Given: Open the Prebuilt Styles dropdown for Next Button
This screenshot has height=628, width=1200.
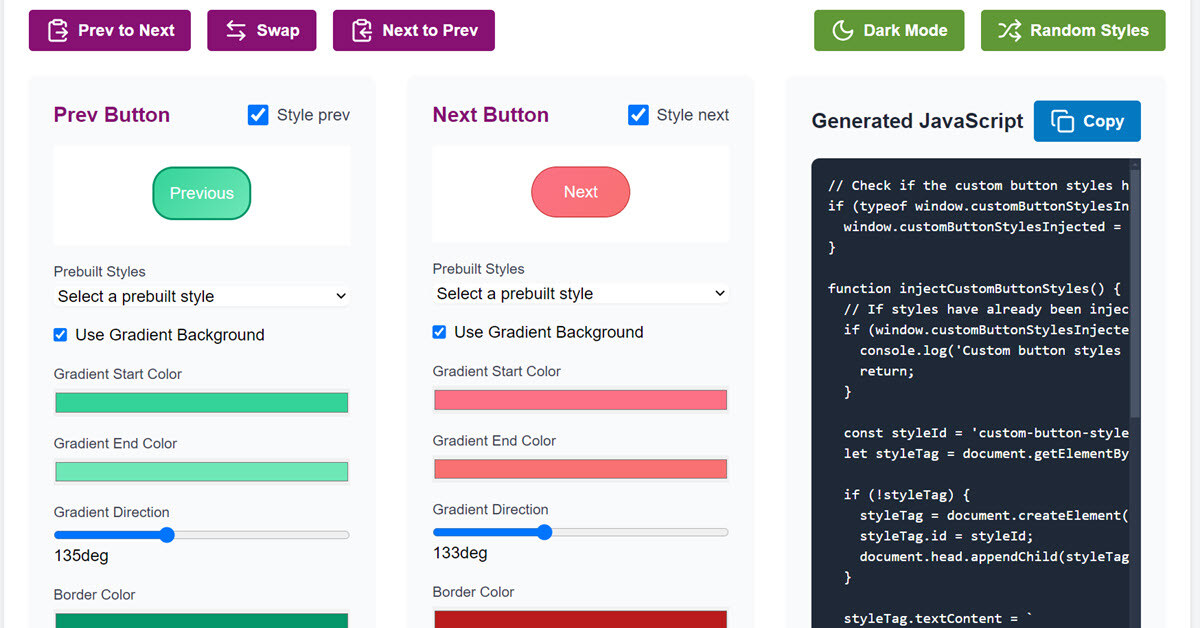Looking at the screenshot, I should pos(580,293).
